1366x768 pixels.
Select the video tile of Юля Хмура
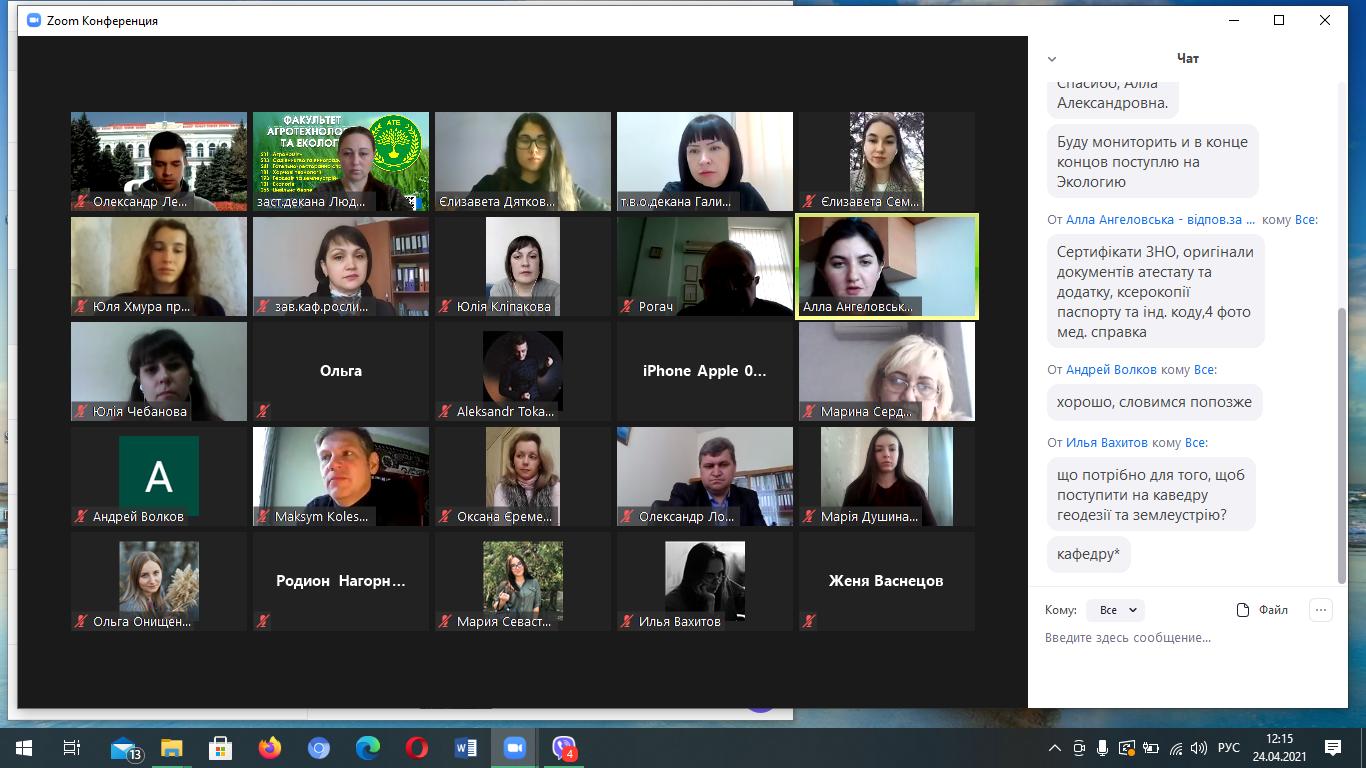click(159, 266)
